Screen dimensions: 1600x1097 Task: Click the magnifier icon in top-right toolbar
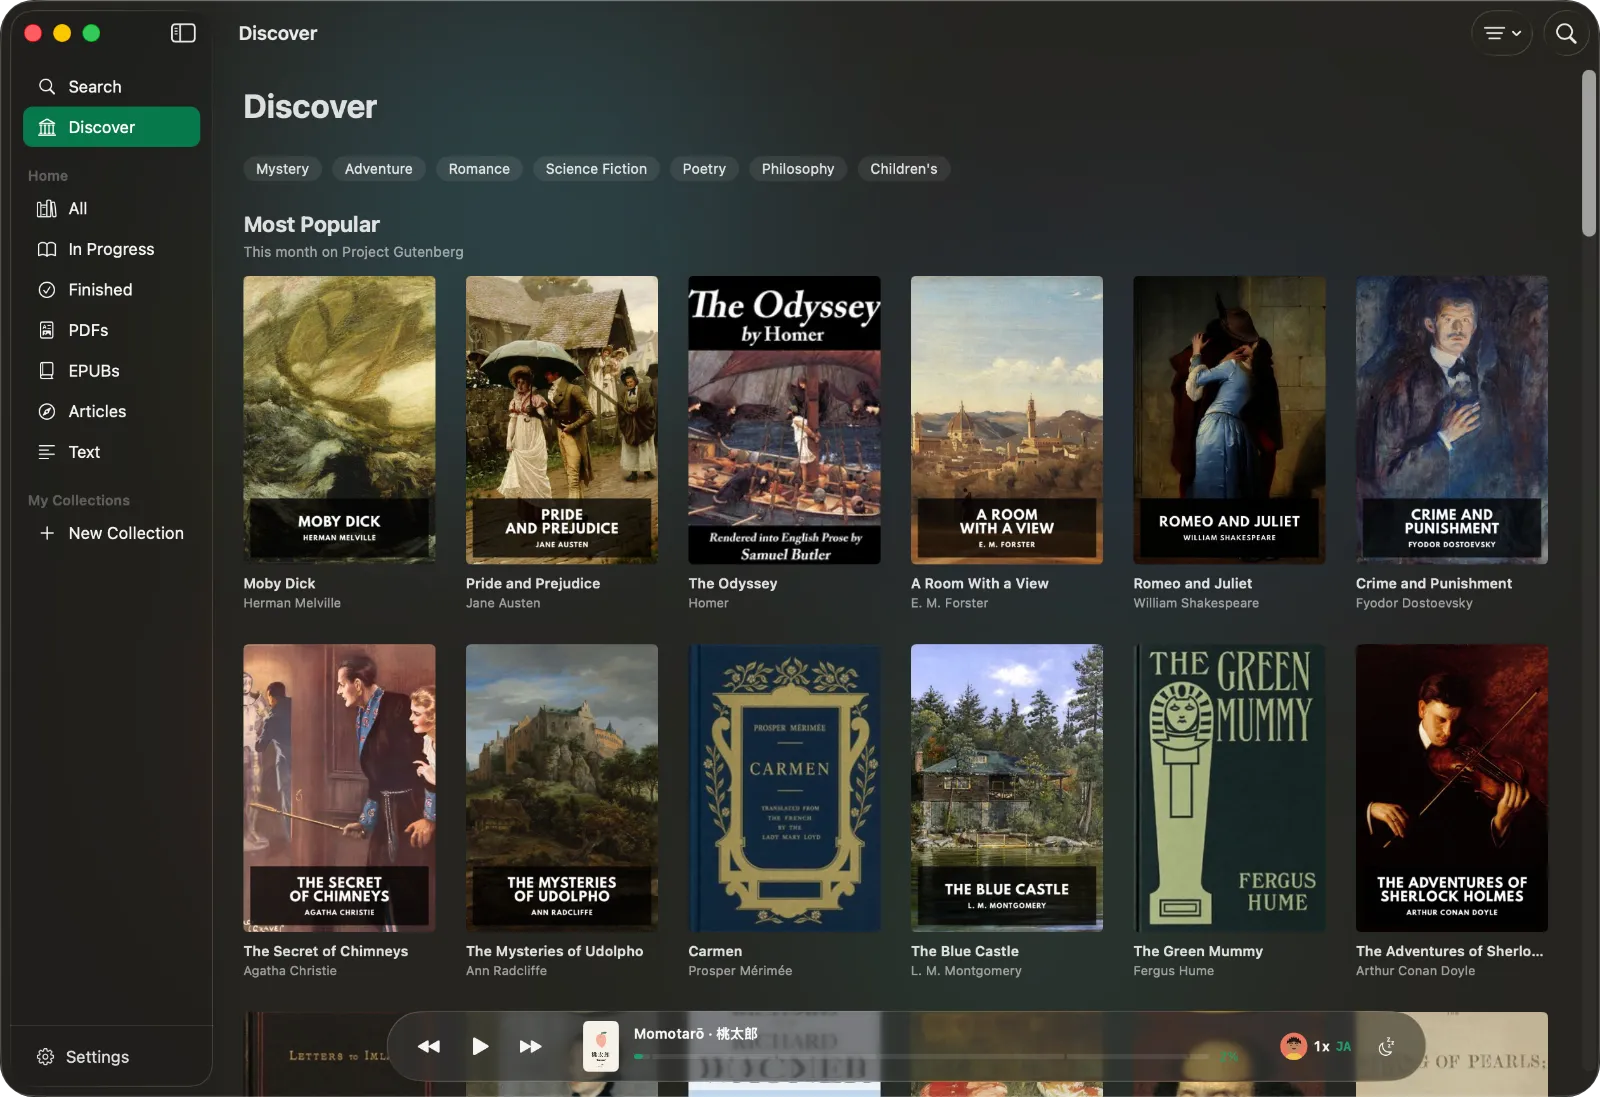click(x=1566, y=33)
